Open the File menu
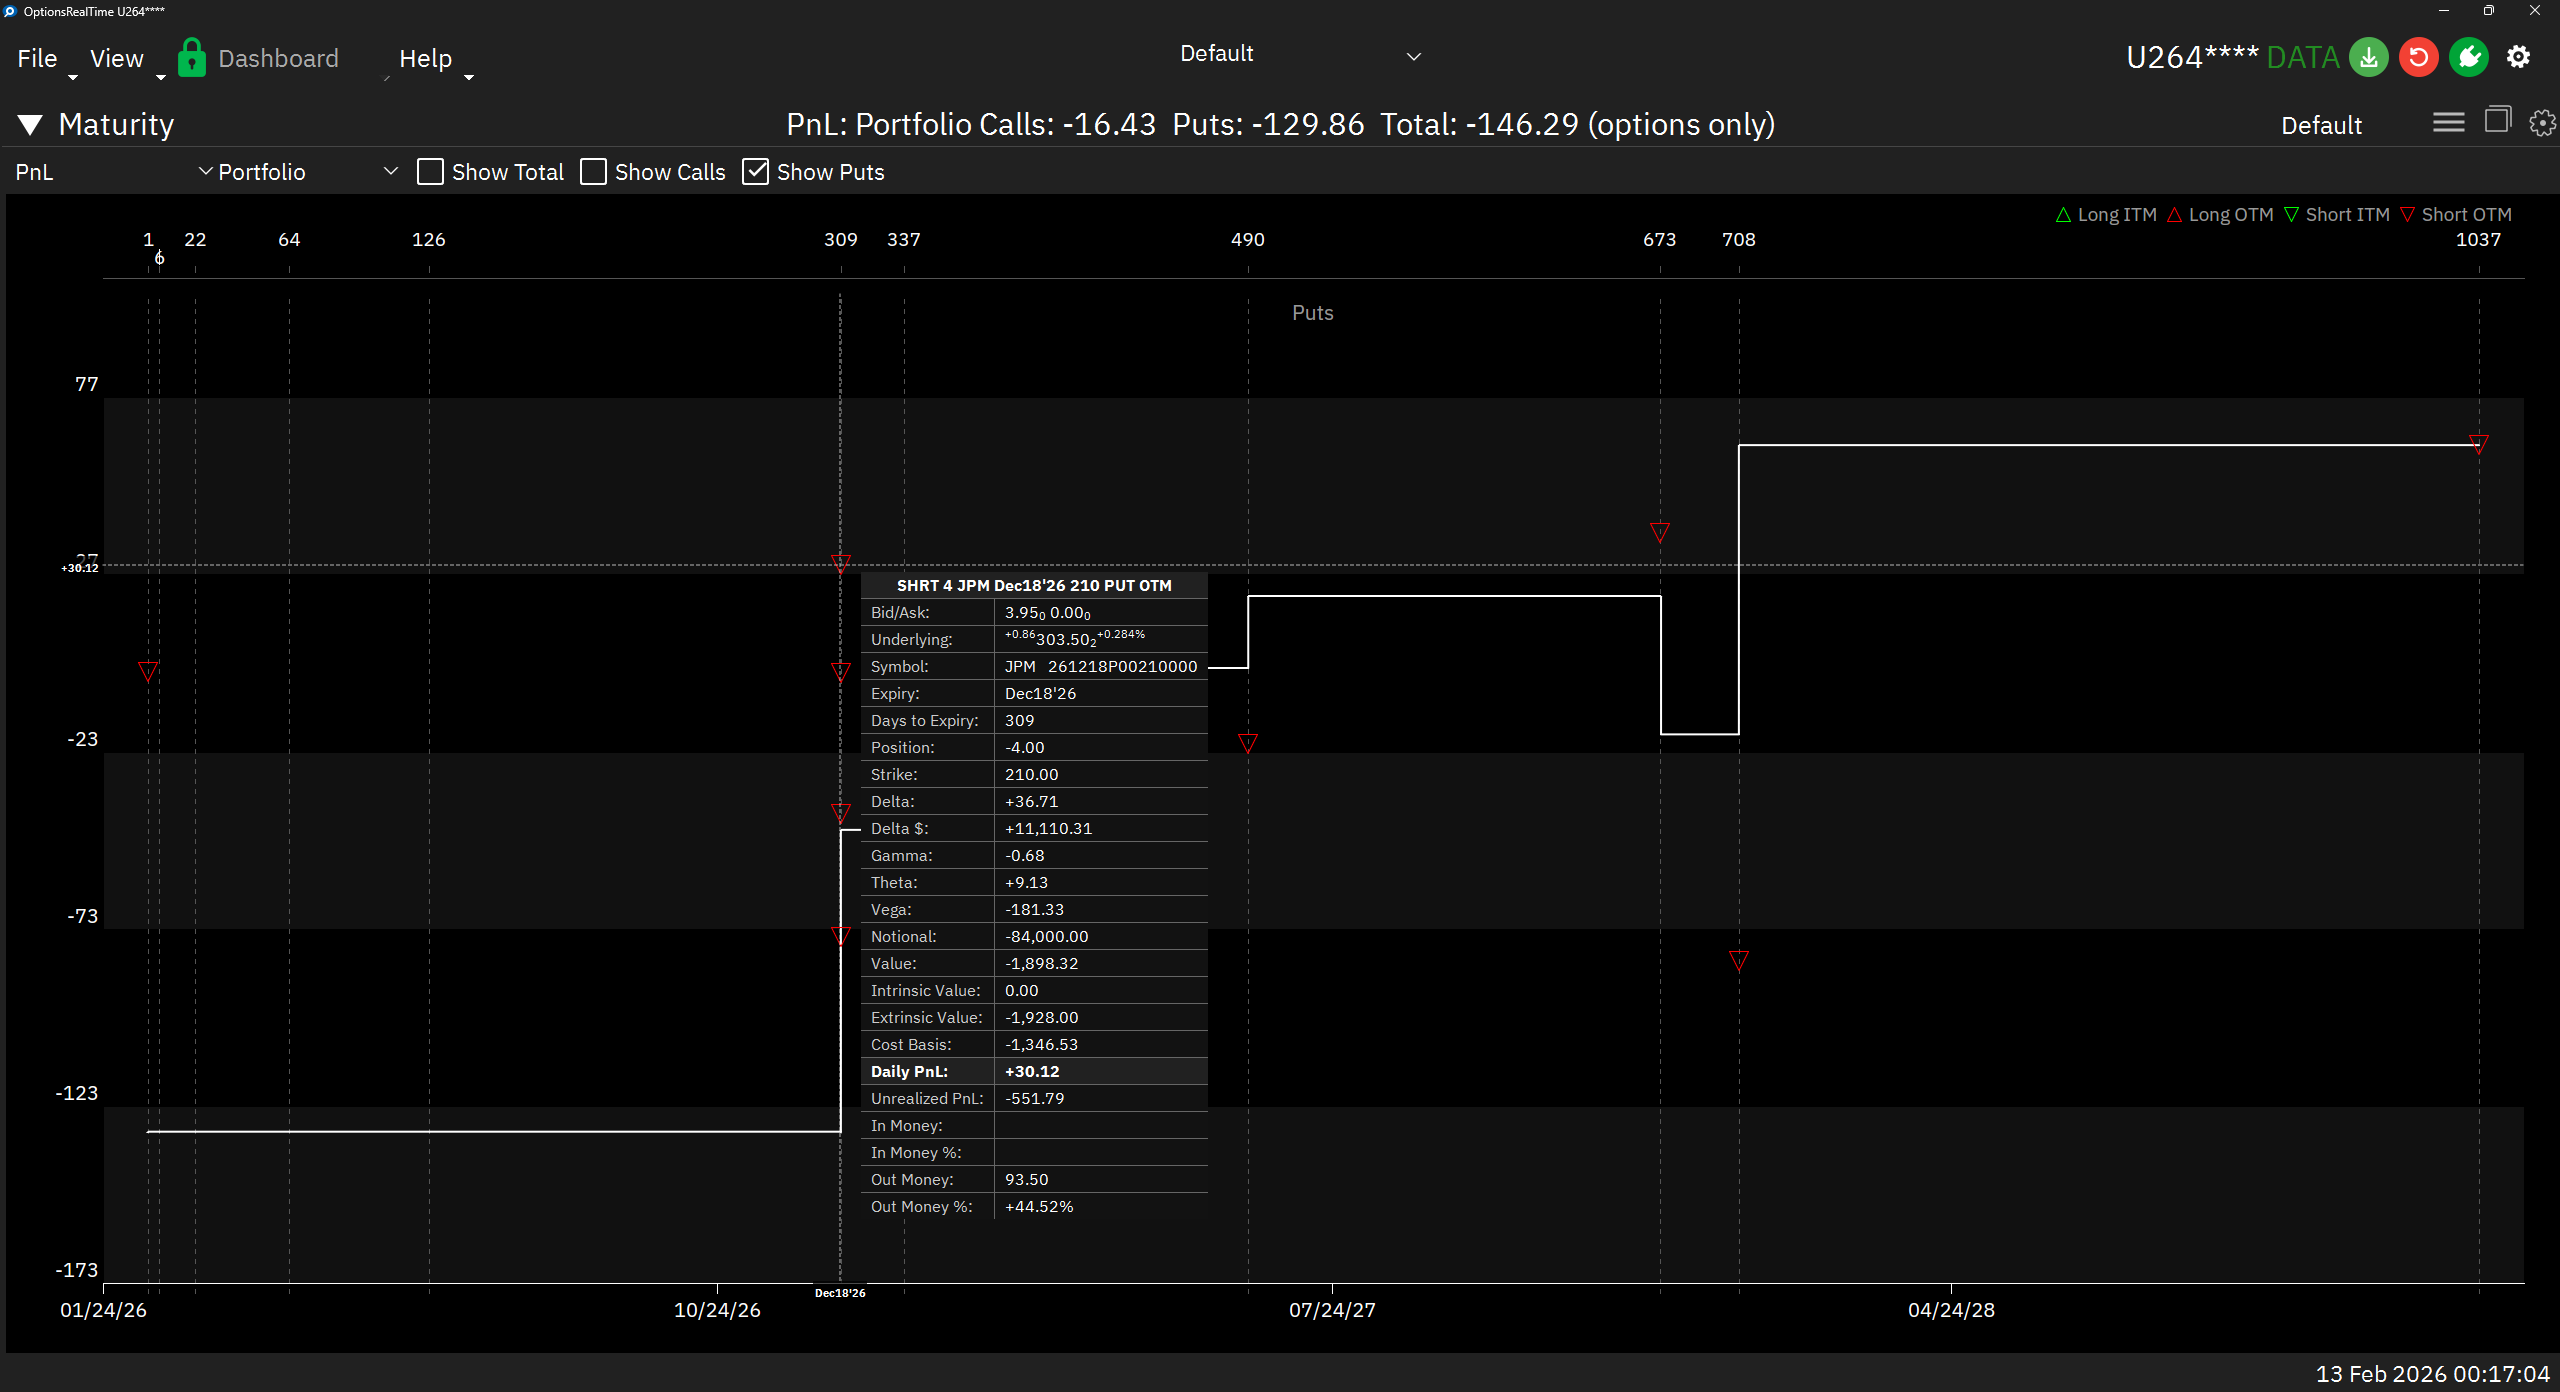 click(x=37, y=59)
